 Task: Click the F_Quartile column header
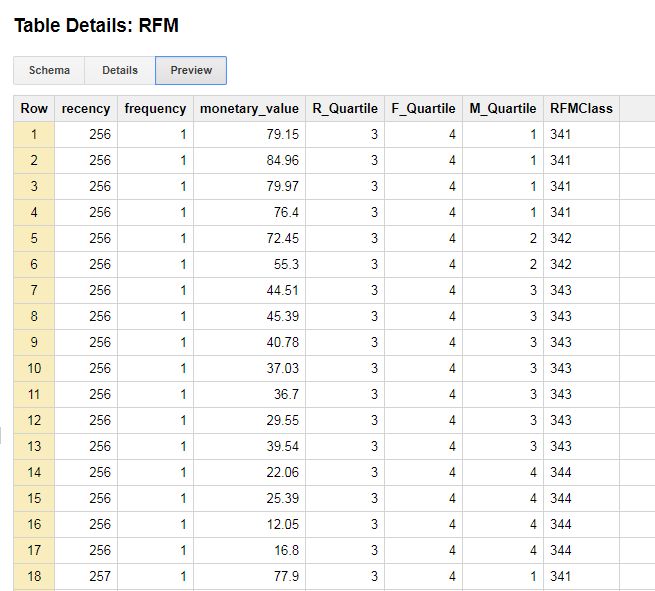pyautogui.click(x=423, y=109)
